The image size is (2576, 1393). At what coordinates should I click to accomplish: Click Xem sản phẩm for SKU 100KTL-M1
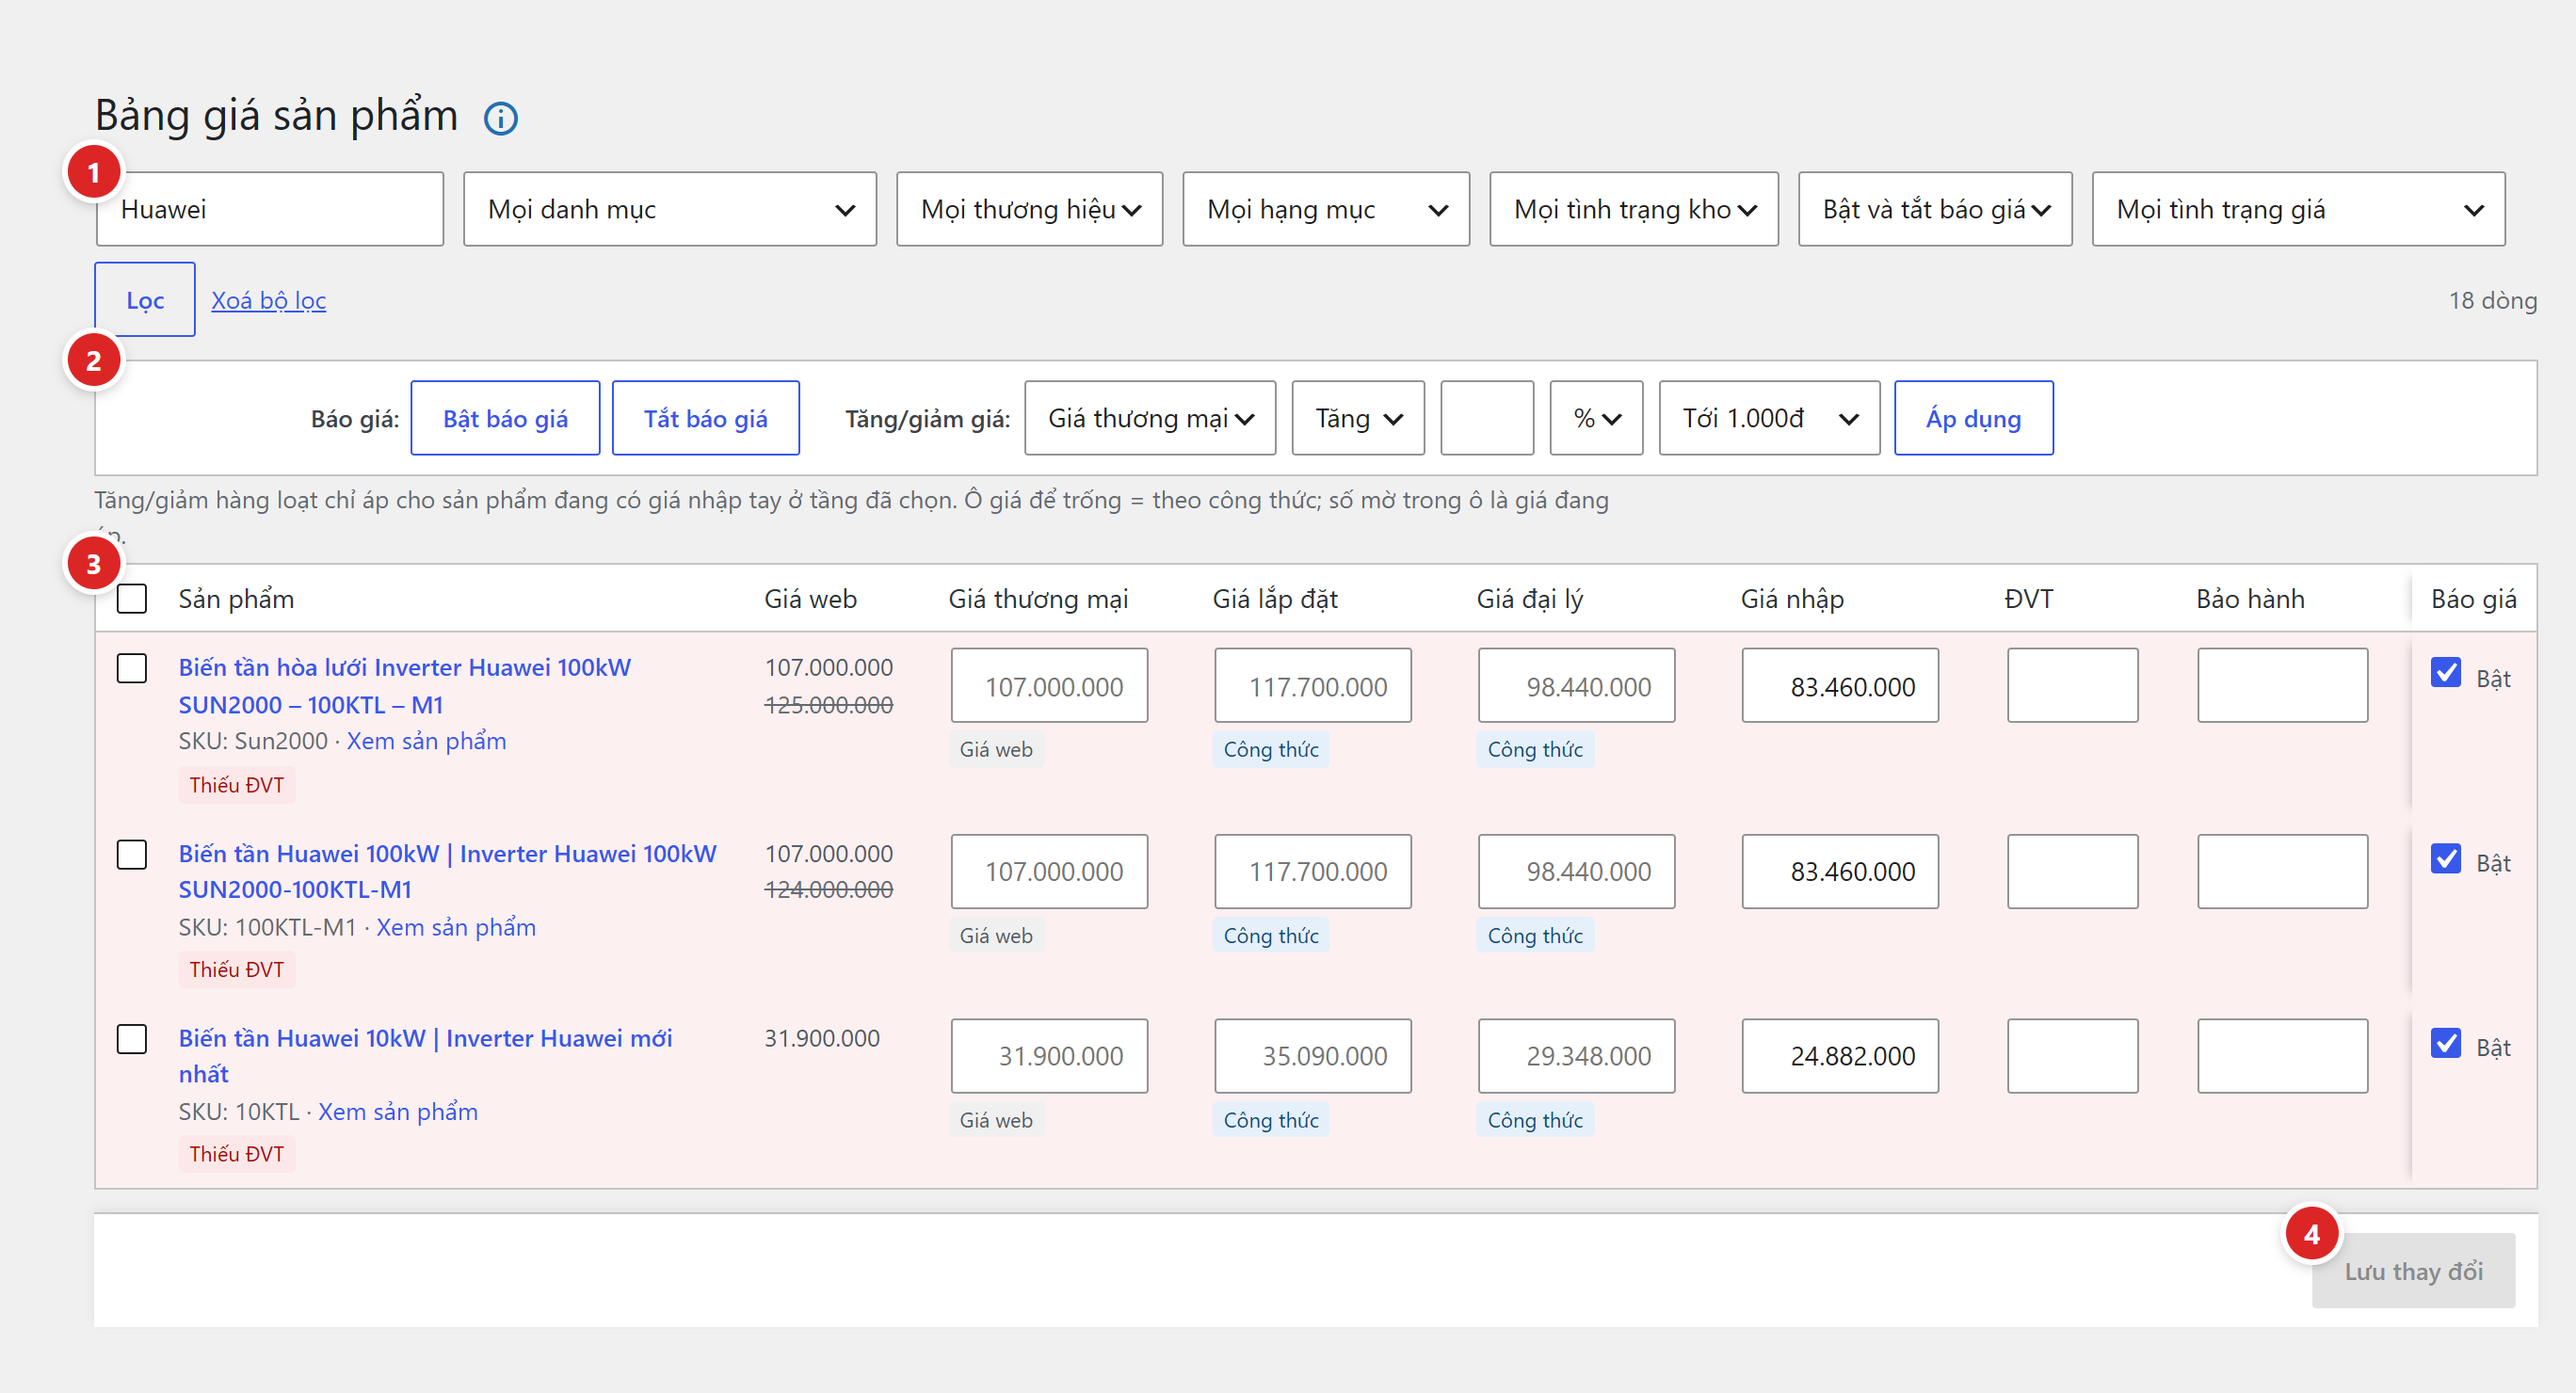point(455,927)
